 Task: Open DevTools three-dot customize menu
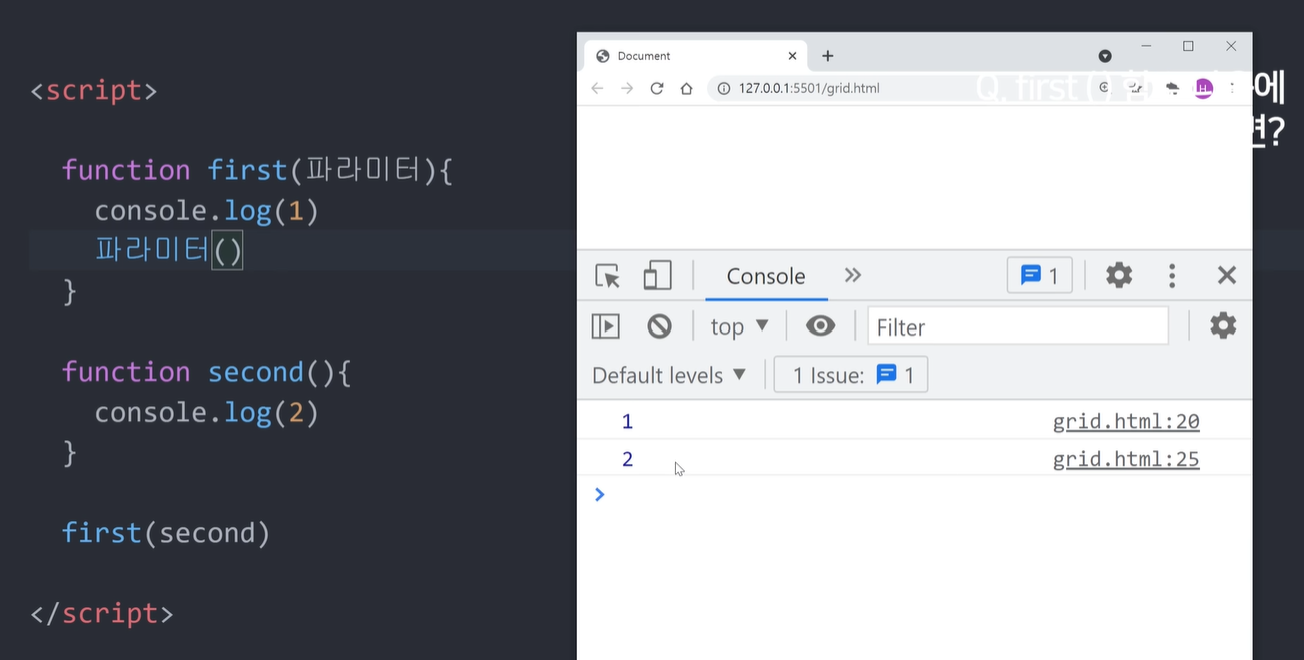coord(1172,276)
